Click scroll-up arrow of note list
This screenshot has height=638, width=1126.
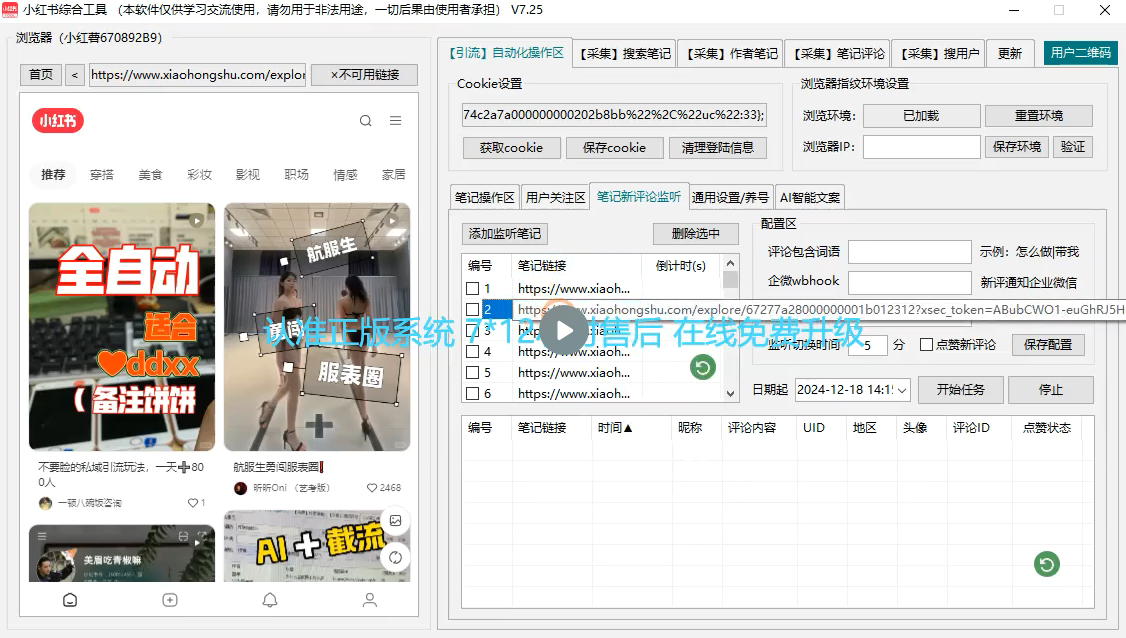click(730, 264)
